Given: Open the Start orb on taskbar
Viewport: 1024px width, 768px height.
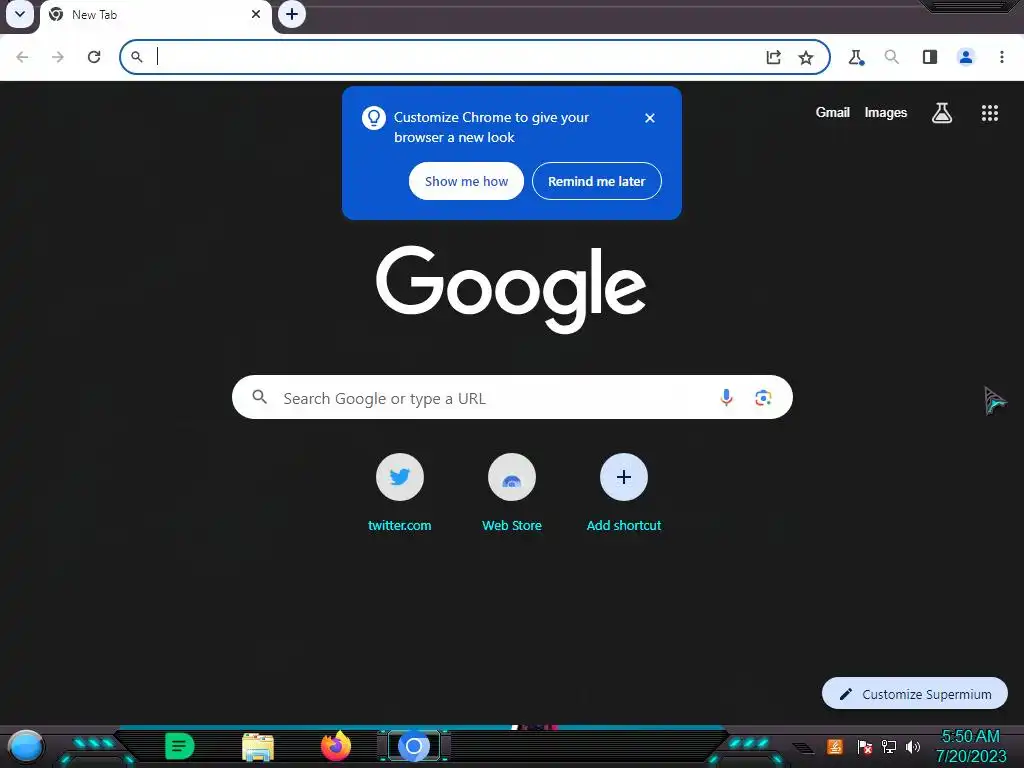Looking at the screenshot, I should pyautogui.click(x=26, y=747).
